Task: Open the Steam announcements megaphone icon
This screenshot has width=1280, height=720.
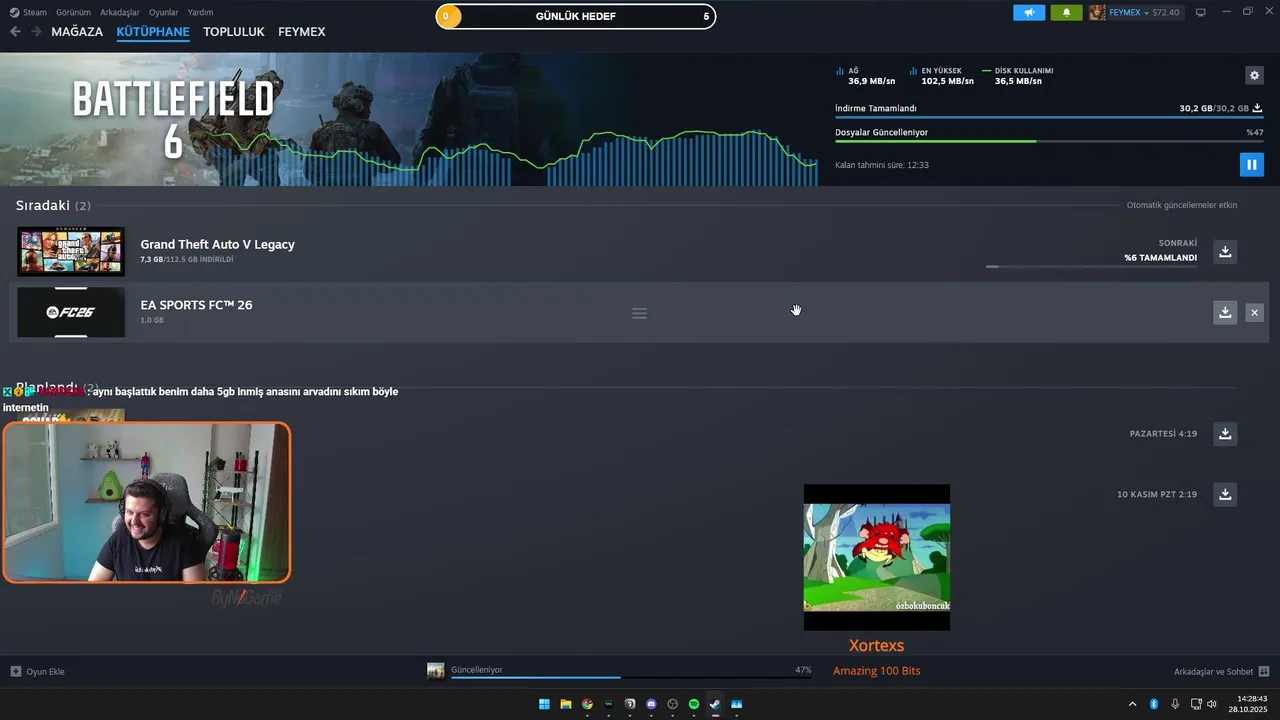Action: click(1029, 12)
